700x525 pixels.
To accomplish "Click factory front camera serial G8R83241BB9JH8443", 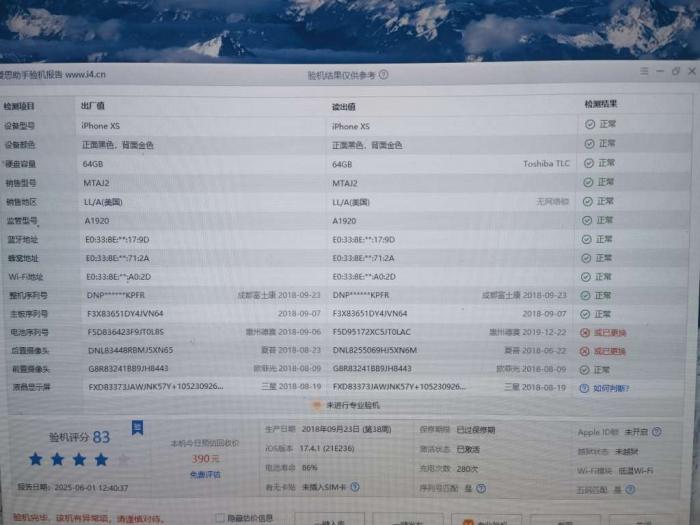I will [128, 369].
